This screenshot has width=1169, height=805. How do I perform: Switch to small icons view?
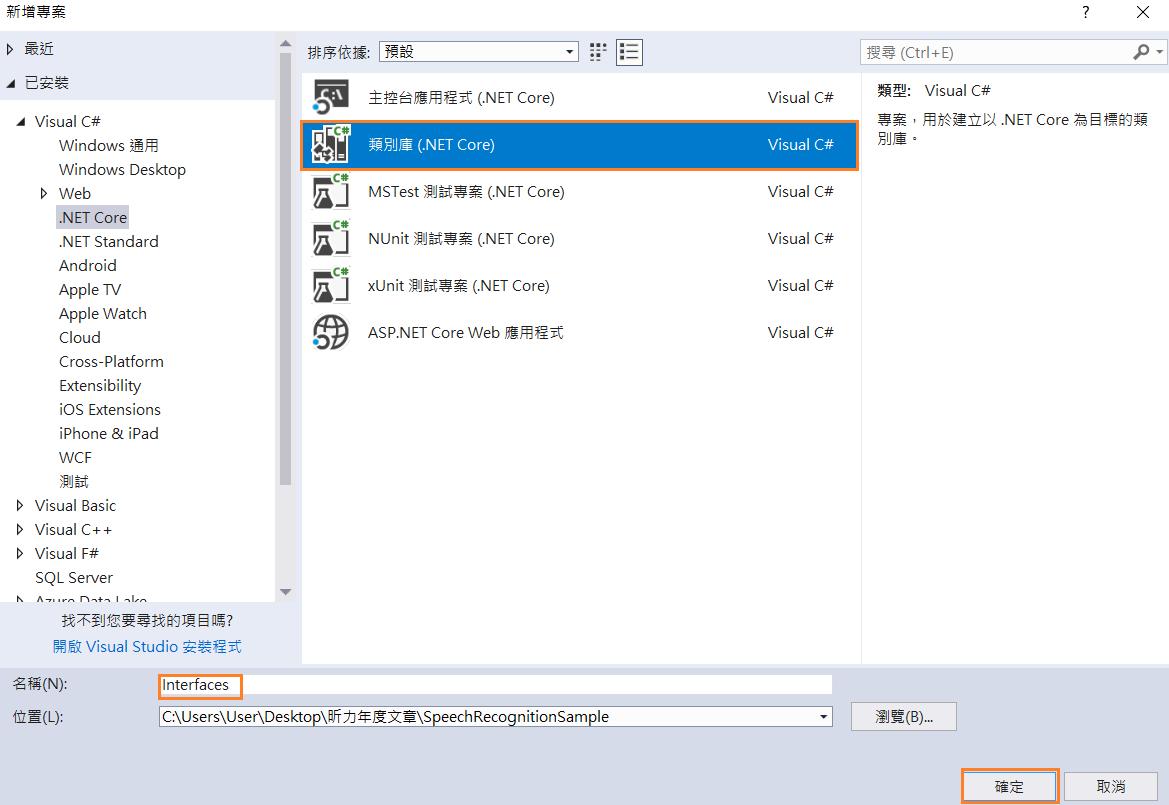tap(598, 52)
